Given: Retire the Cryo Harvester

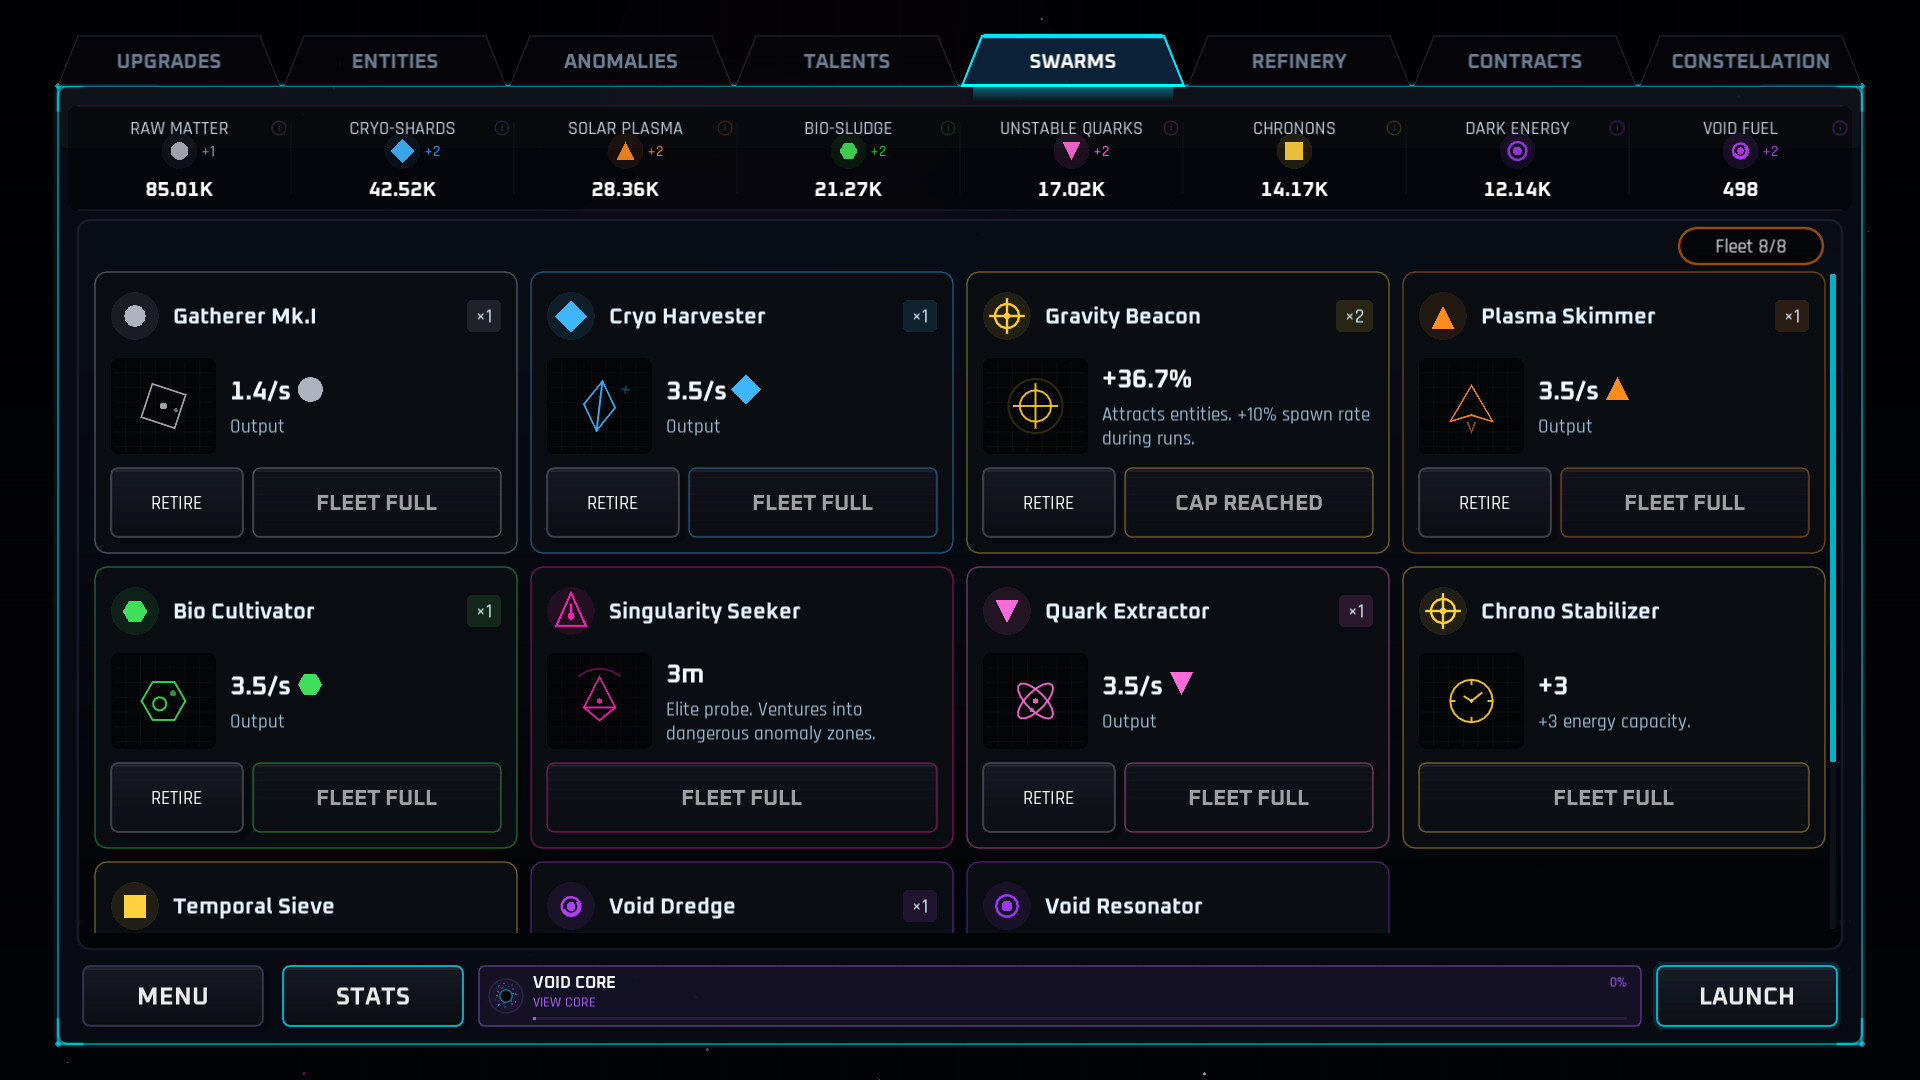Looking at the screenshot, I should pyautogui.click(x=613, y=503).
